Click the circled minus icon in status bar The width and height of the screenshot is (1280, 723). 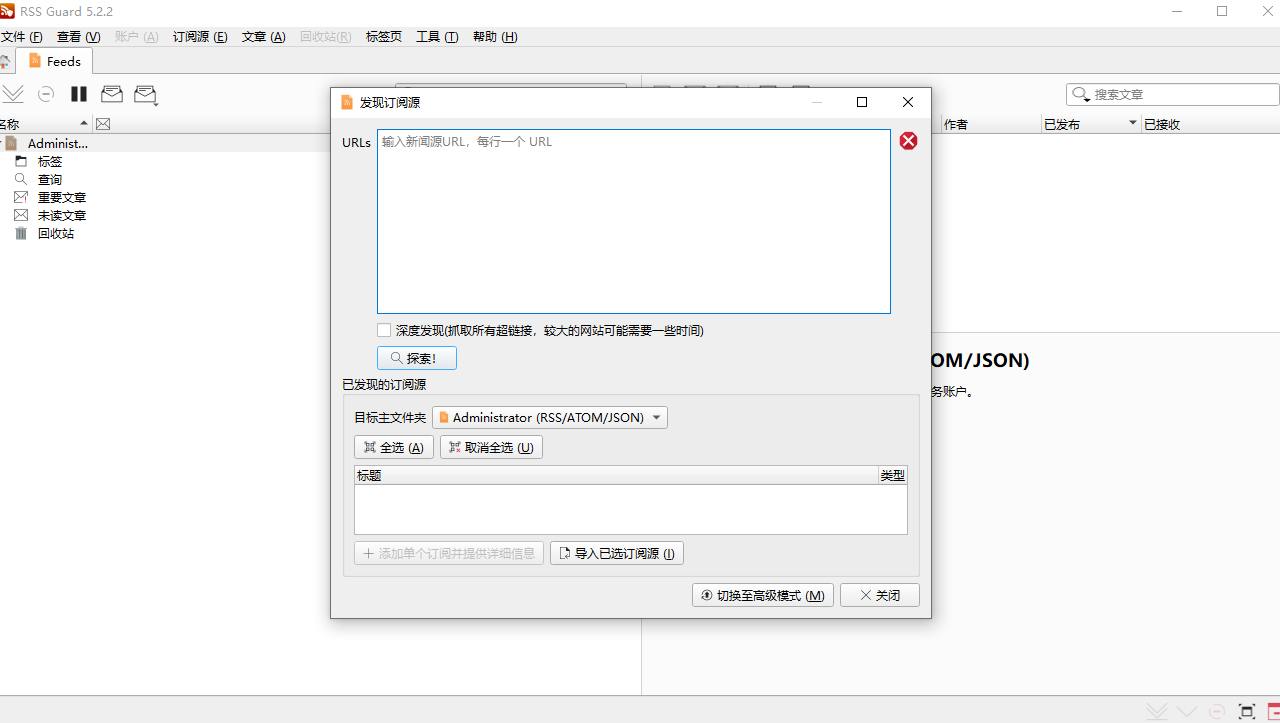1217,711
